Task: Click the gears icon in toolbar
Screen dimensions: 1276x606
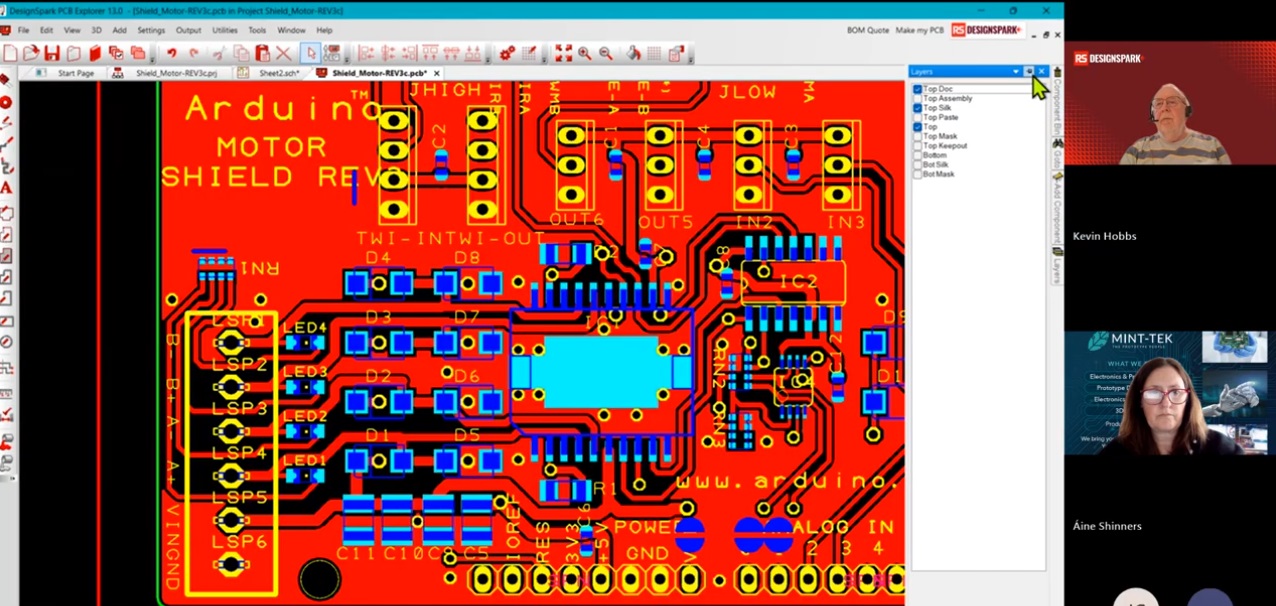Action: [507, 53]
